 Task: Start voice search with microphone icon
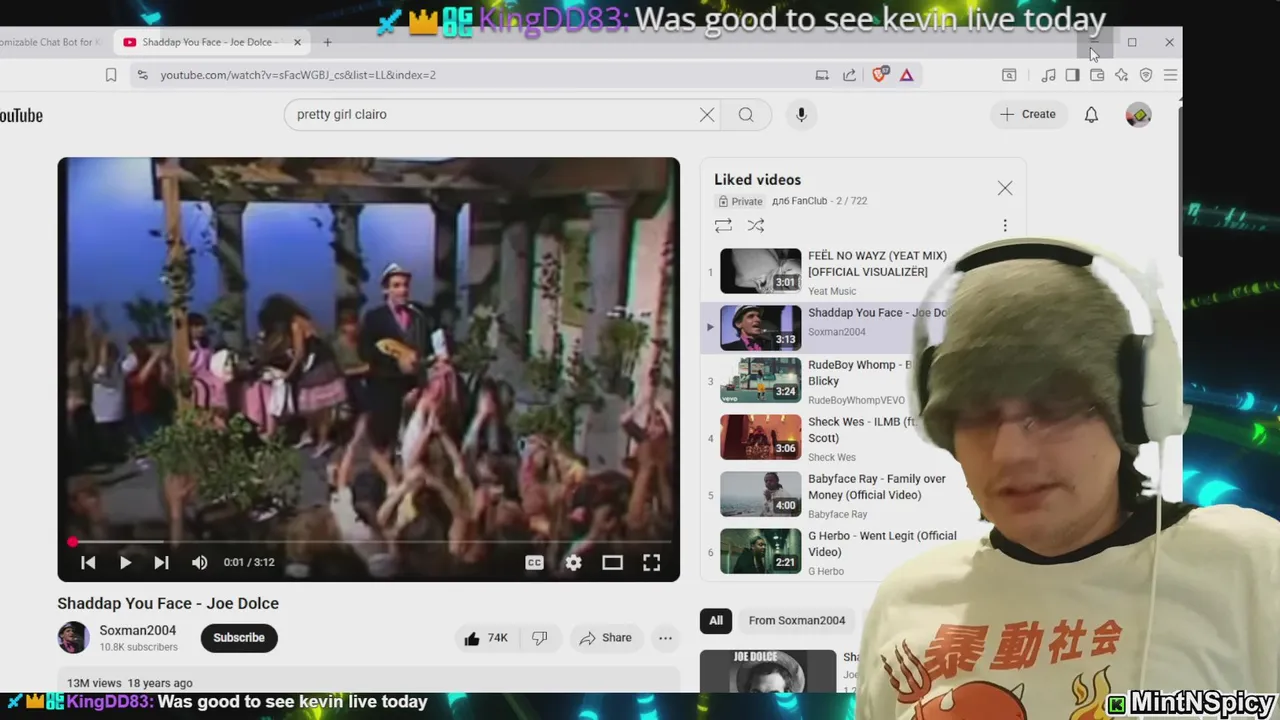801,114
